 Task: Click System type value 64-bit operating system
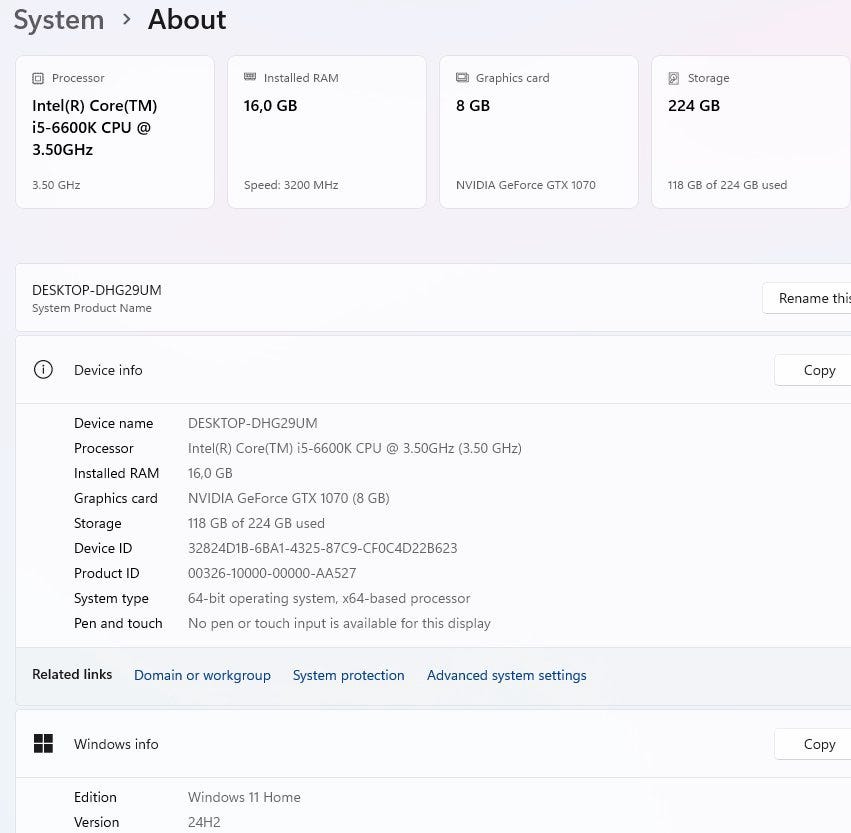tap(329, 598)
